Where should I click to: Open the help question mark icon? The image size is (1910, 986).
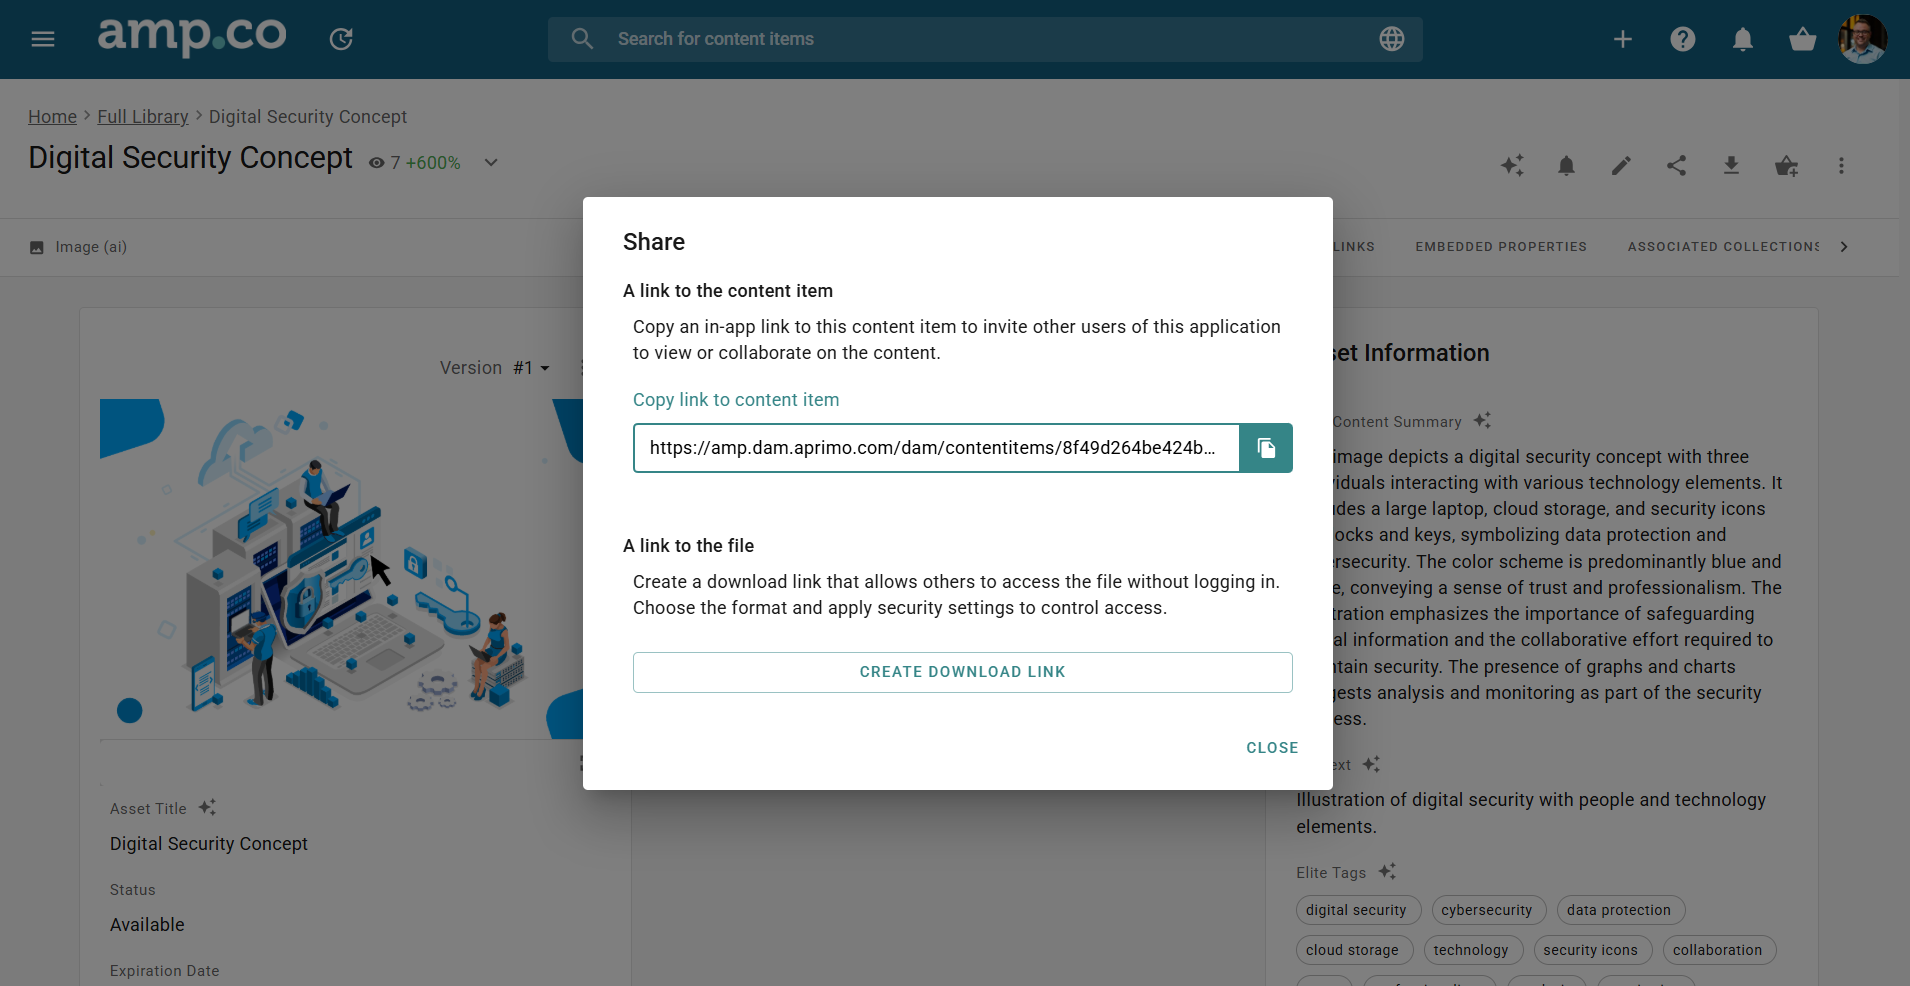click(x=1683, y=39)
